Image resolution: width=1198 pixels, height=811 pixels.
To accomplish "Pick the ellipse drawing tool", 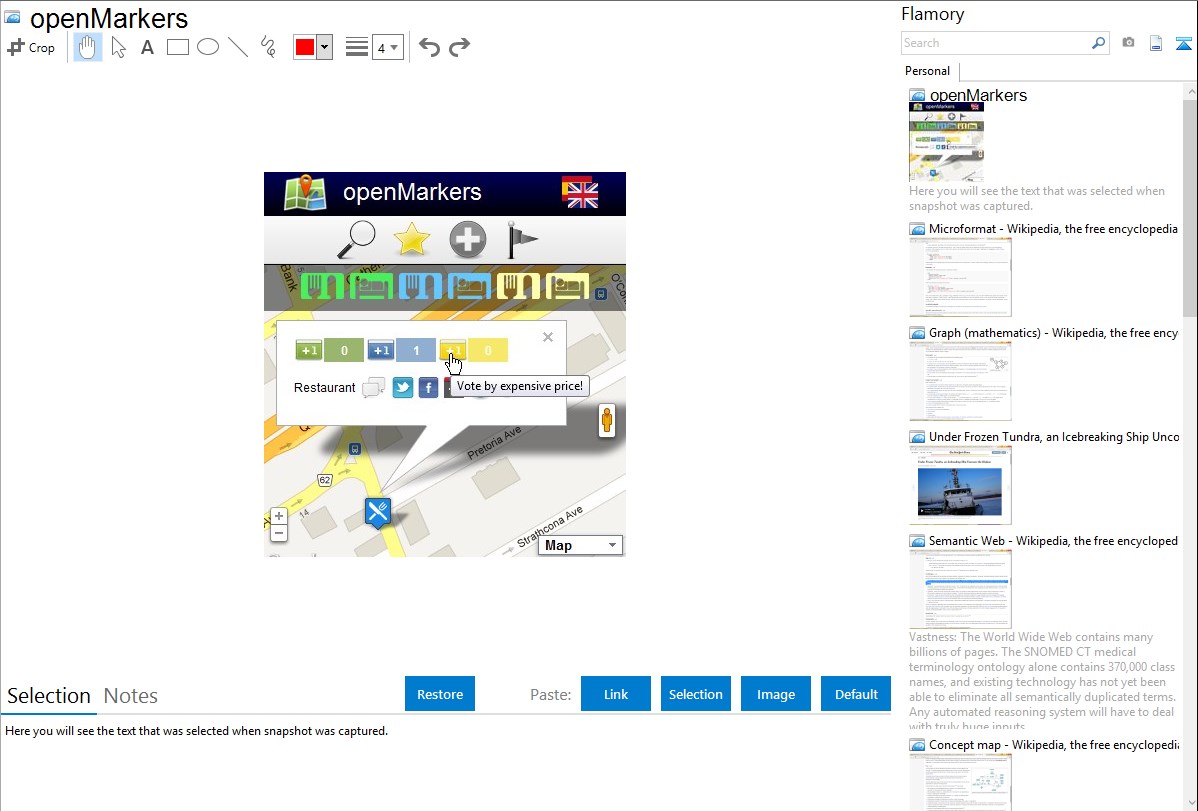I will tap(208, 47).
